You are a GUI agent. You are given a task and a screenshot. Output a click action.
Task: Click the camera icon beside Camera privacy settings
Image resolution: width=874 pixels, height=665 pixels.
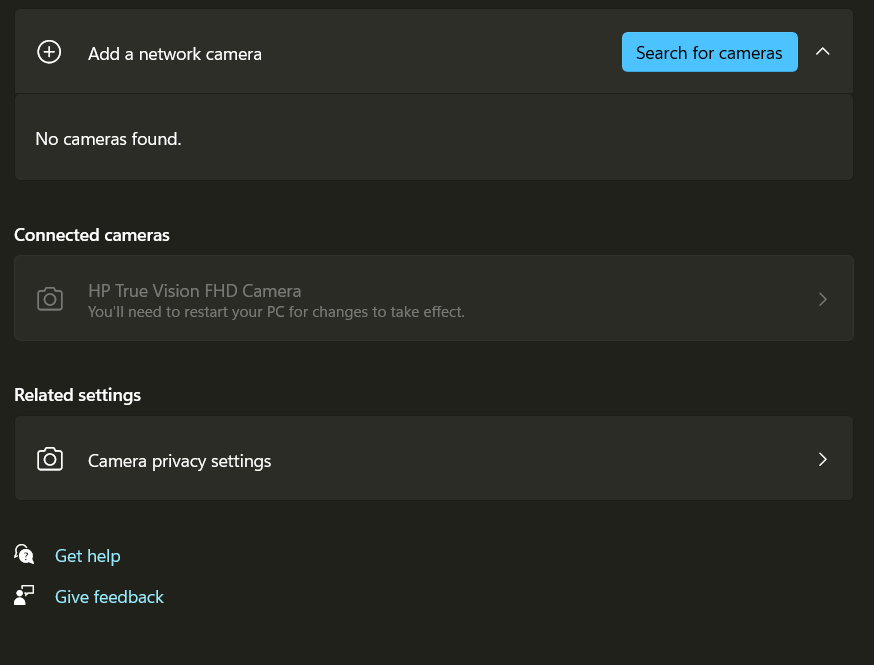(x=50, y=458)
